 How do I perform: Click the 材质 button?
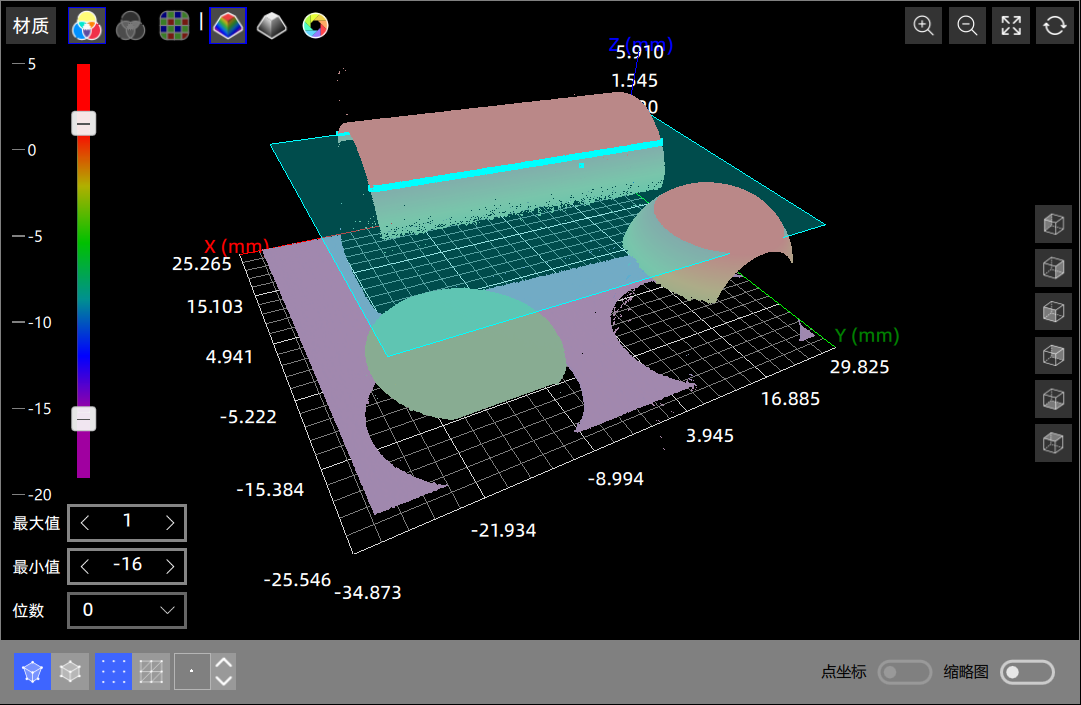point(31,26)
